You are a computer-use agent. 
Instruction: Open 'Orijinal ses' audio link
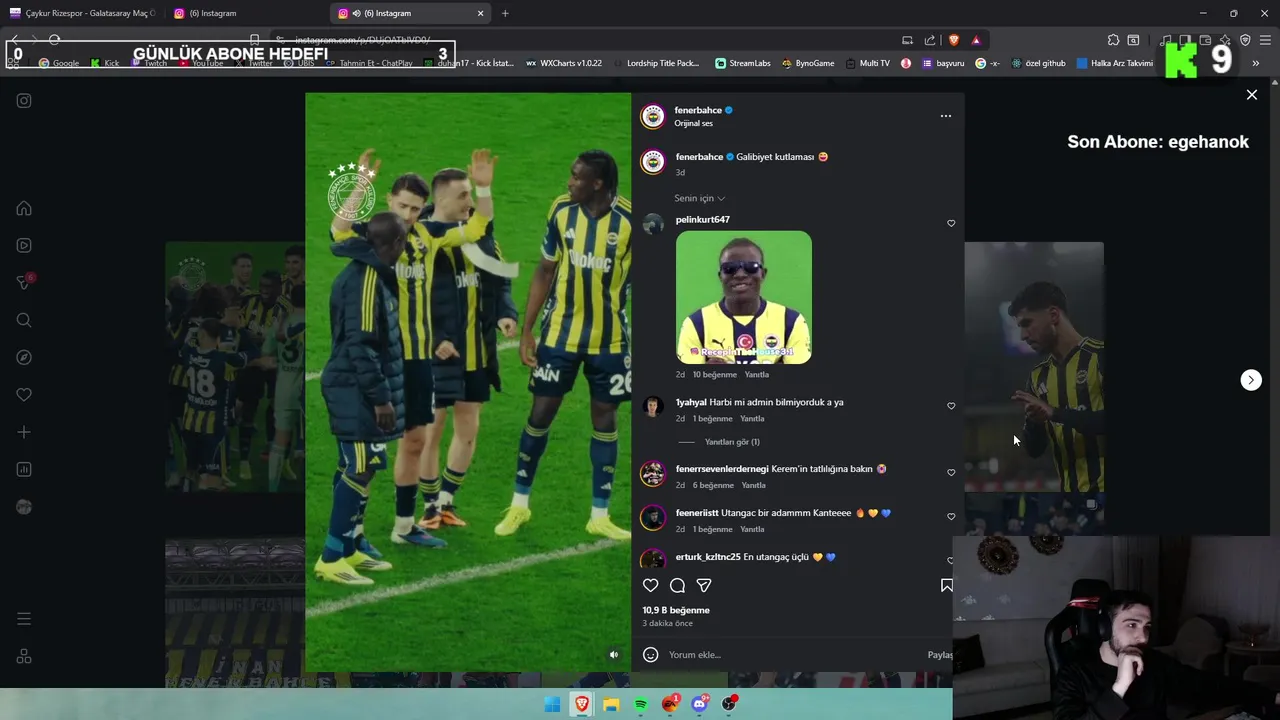[693, 124]
